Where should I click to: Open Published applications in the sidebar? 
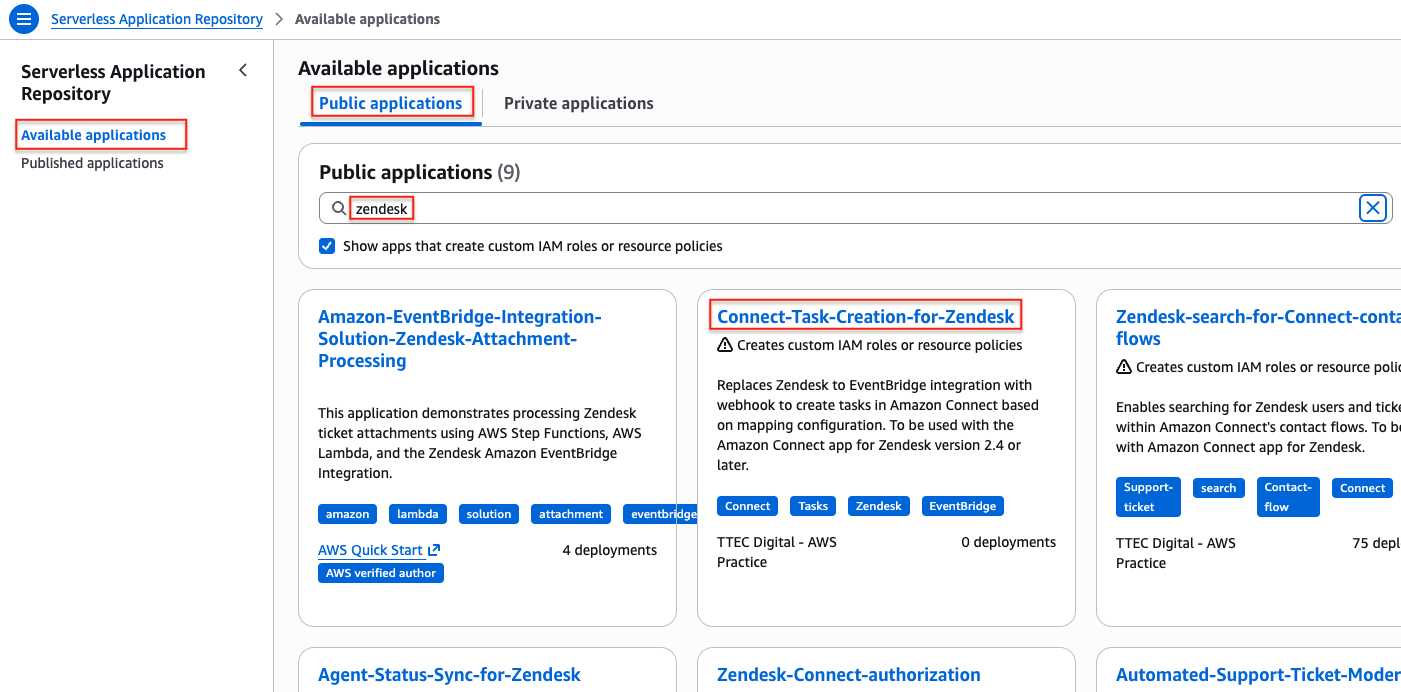tap(92, 163)
